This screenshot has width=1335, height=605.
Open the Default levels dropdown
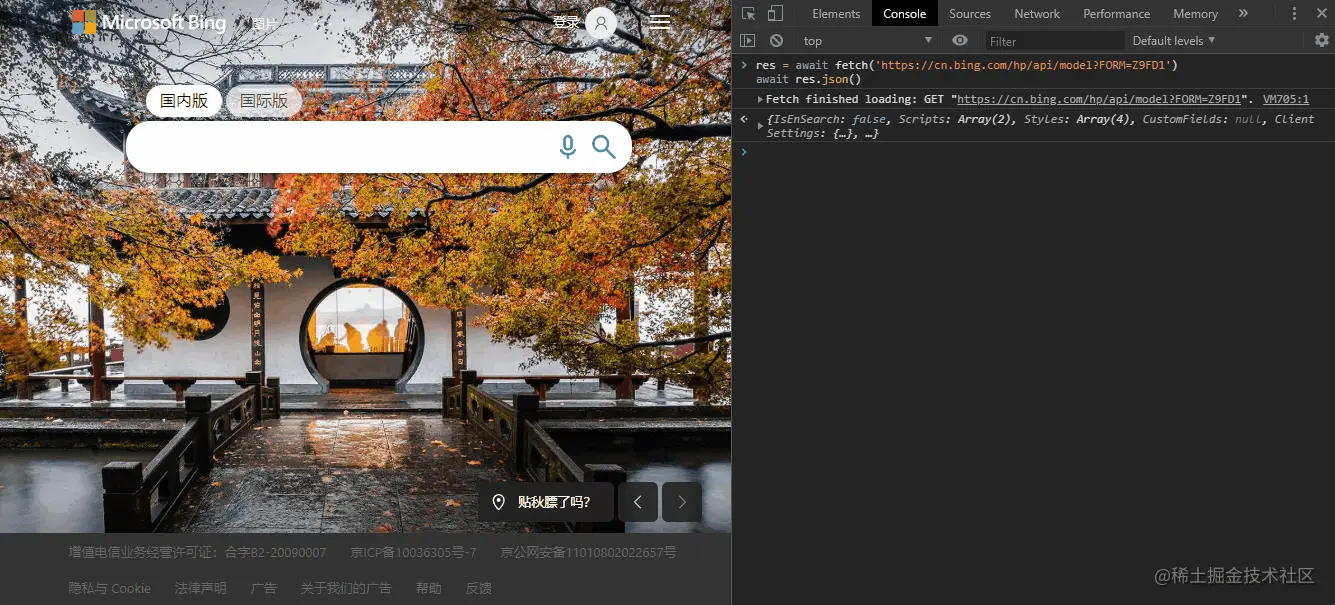click(1174, 40)
